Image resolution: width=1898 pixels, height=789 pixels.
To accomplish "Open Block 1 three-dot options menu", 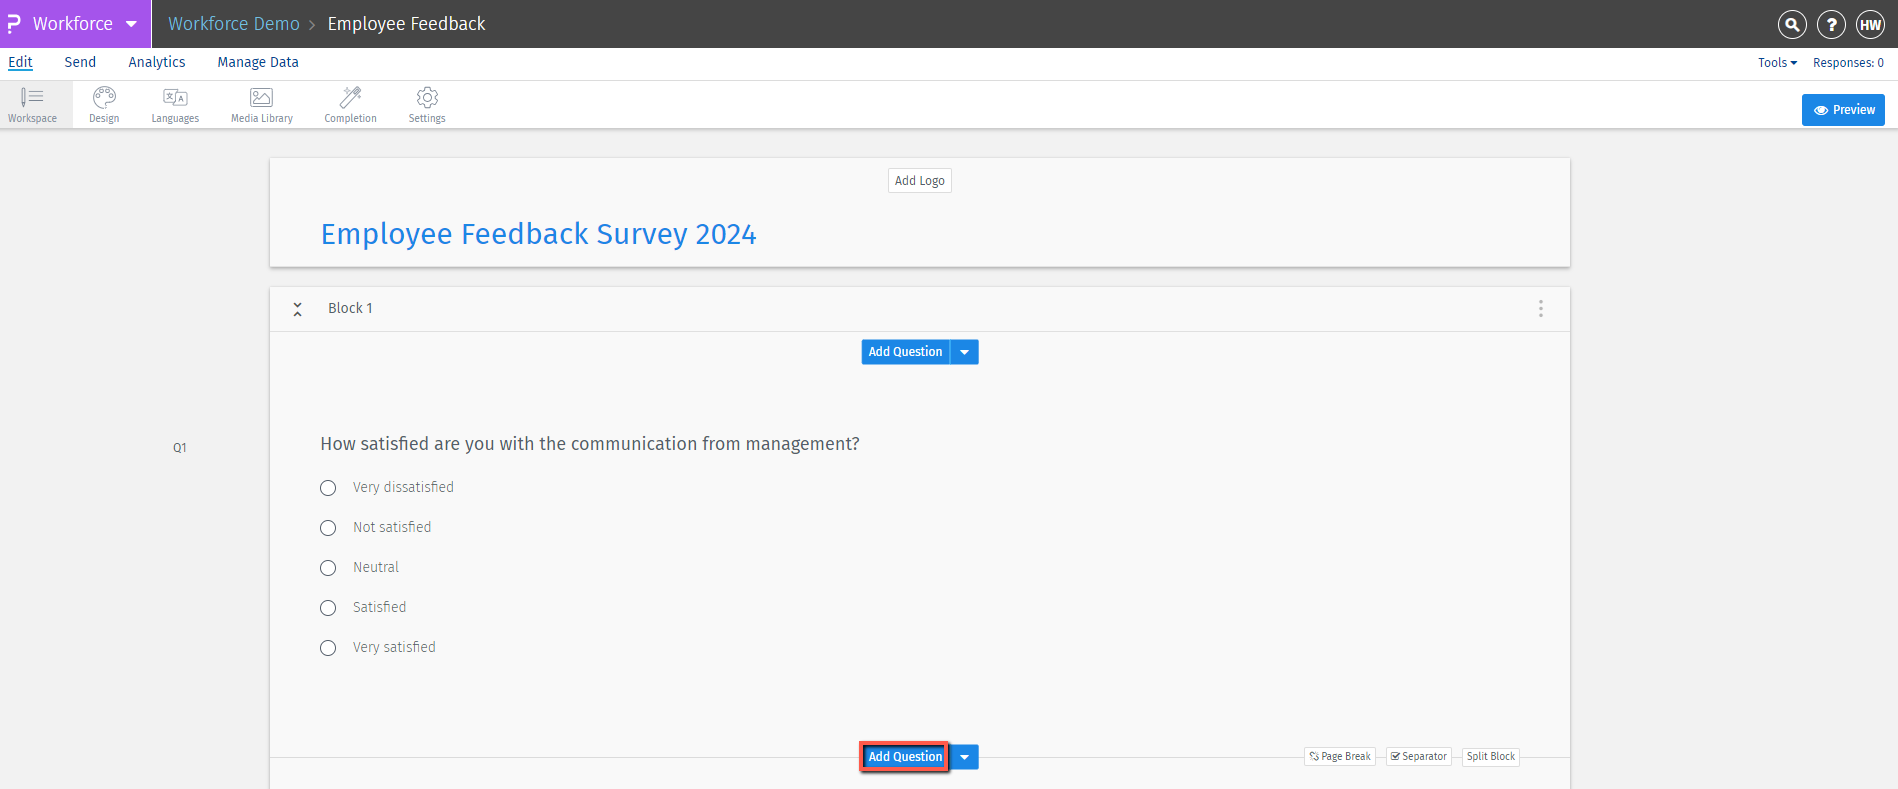I will (1541, 309).
